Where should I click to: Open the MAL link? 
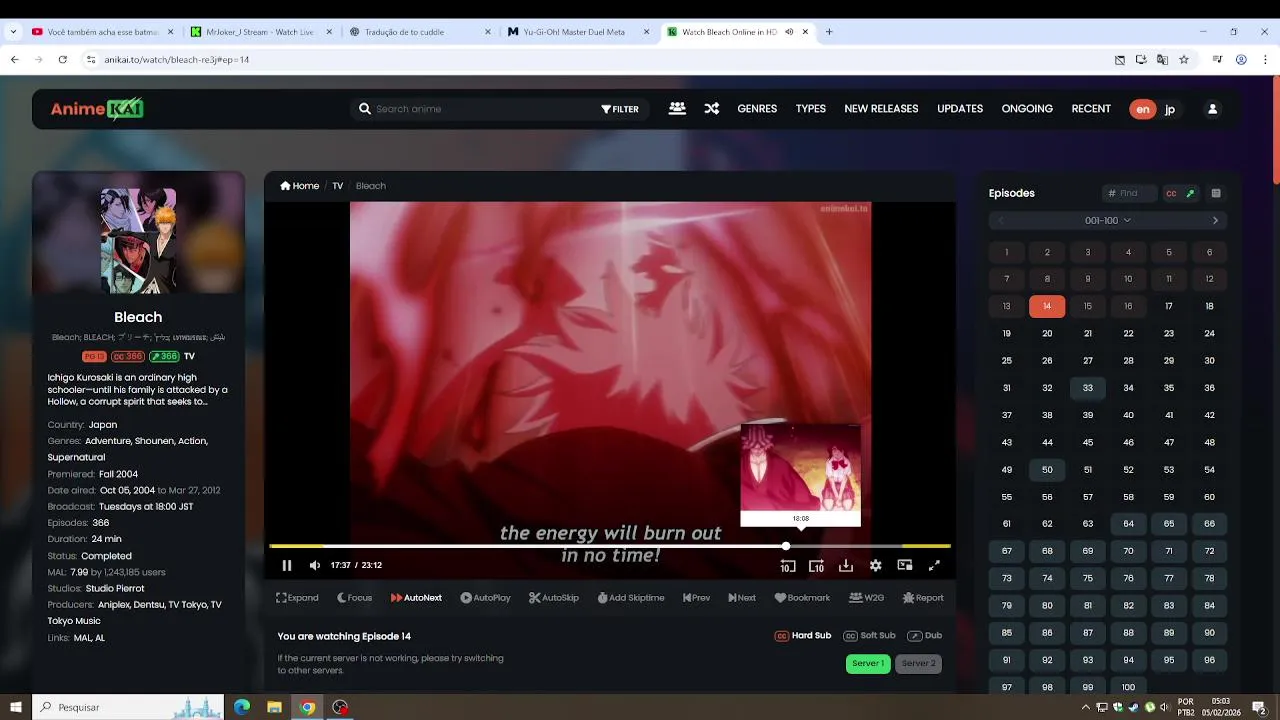tap(81, 638)
